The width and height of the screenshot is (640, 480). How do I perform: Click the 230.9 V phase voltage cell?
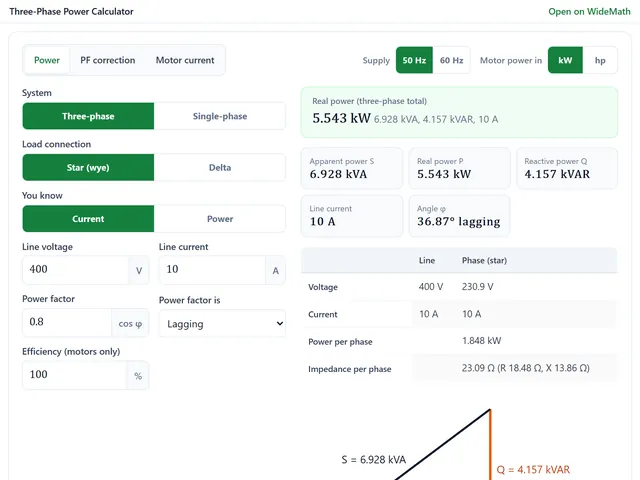(478, 287)
